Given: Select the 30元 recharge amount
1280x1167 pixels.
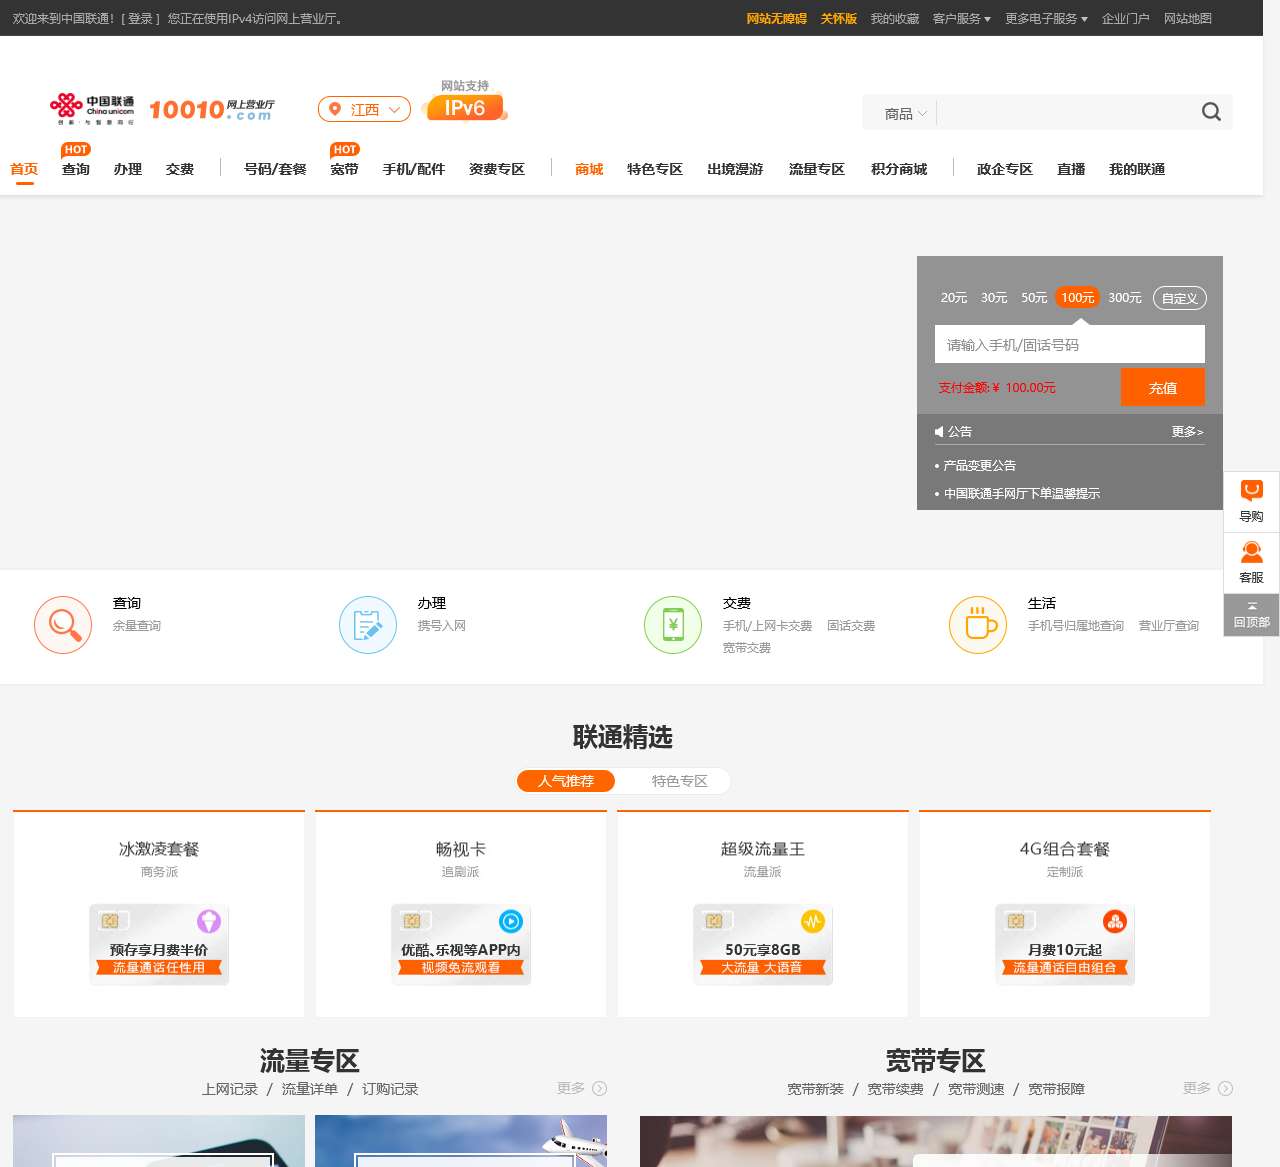Looking at the screenshot, I should pyautogui.click(x=994, y=298).
